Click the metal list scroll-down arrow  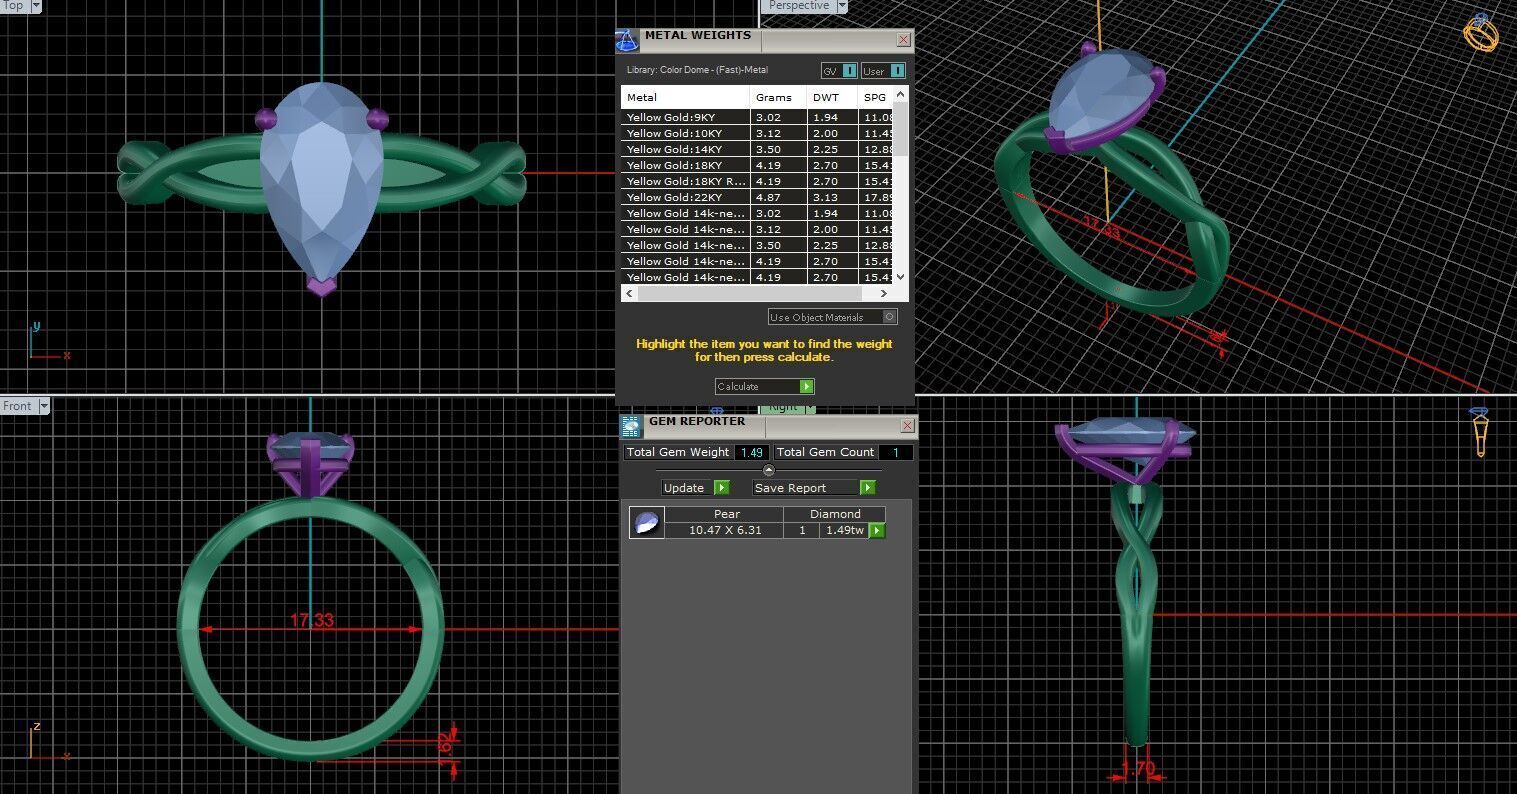[x=900, y=277]
